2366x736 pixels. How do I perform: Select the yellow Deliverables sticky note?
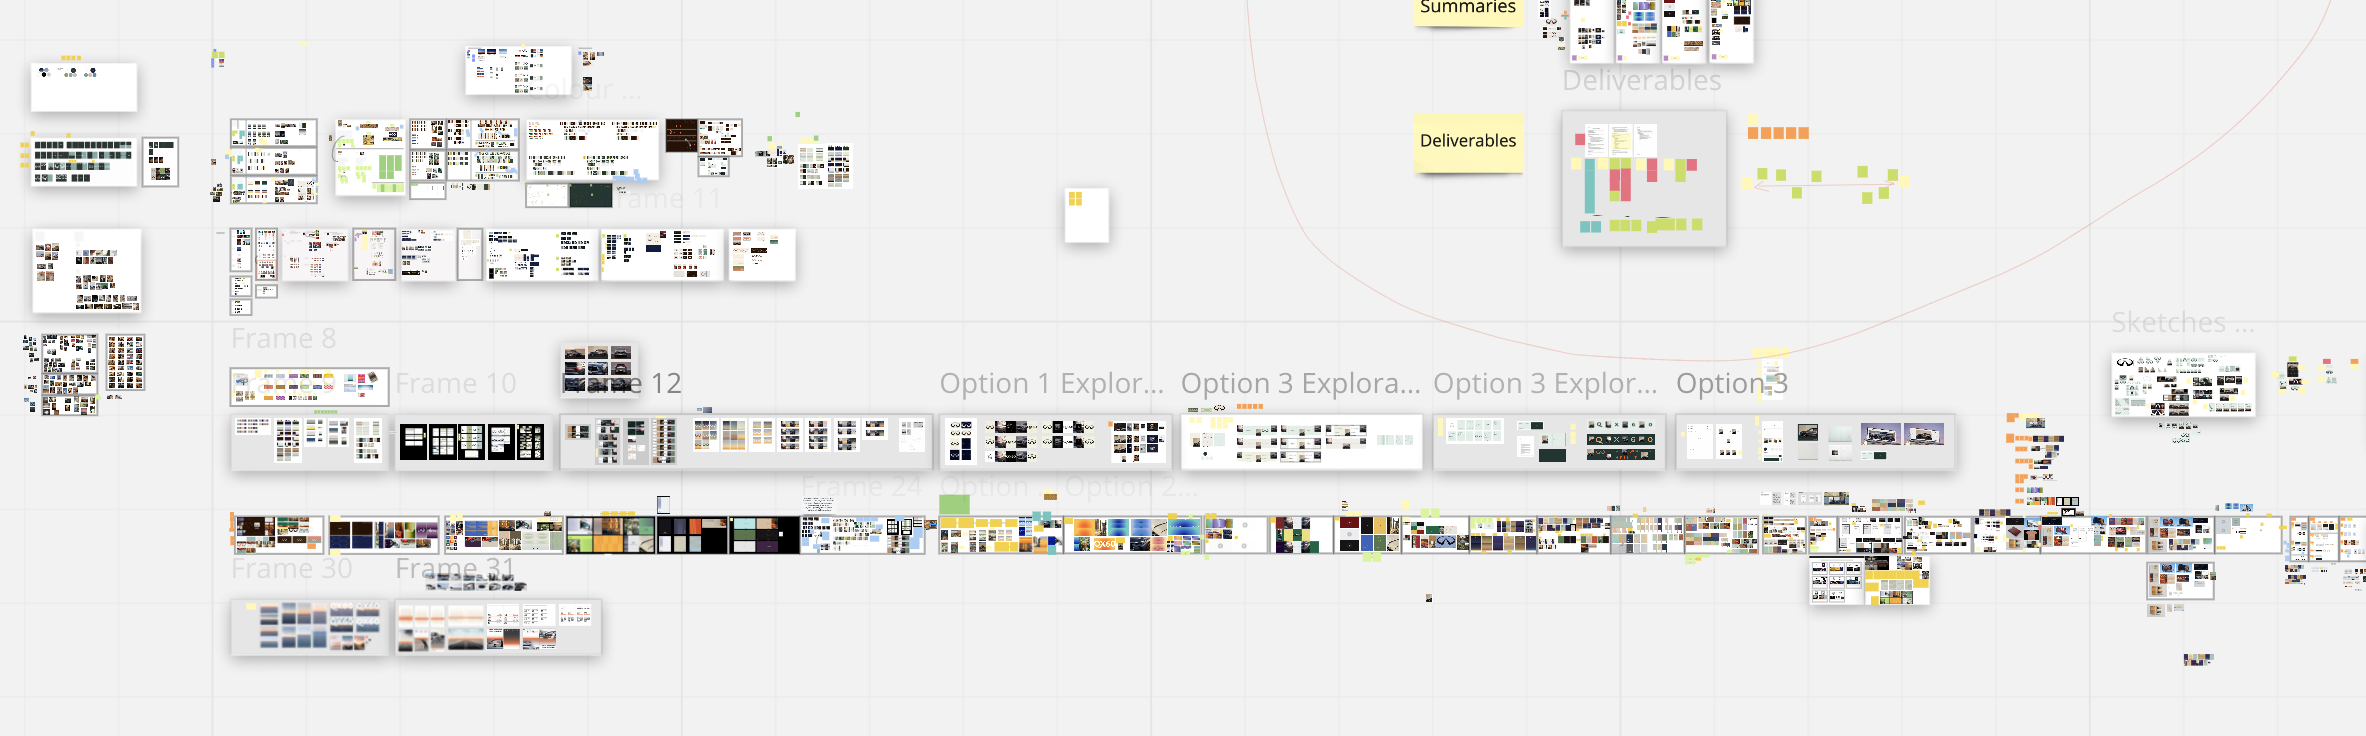(x=1468, y=143)
